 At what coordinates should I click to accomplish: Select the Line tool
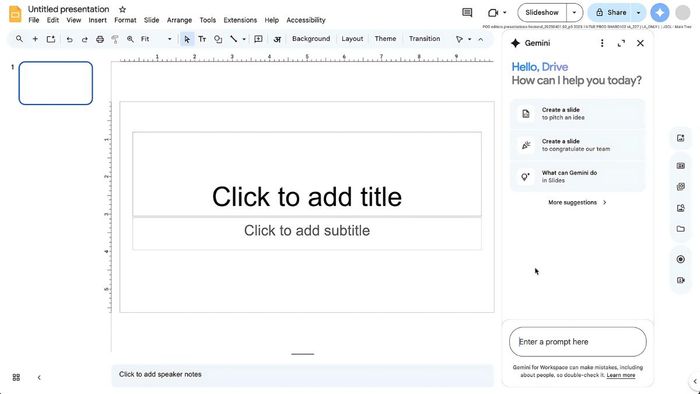(233, 39)
